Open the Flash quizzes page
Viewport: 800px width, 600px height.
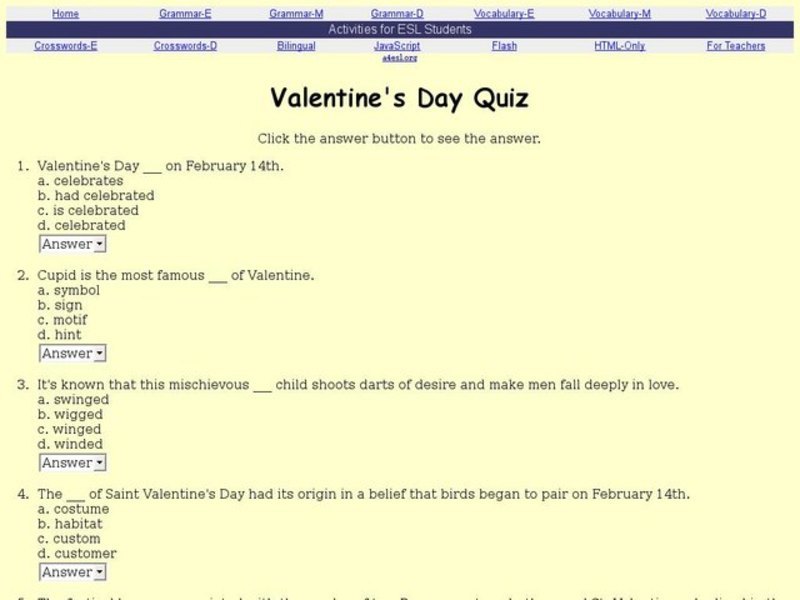(504, 45)
